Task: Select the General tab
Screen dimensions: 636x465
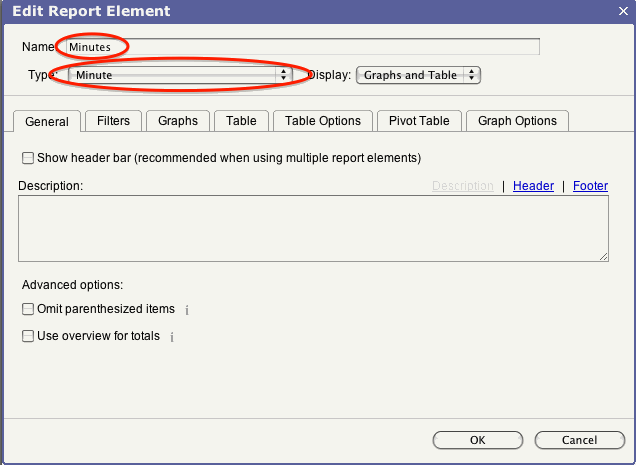Action: (46, 122)
